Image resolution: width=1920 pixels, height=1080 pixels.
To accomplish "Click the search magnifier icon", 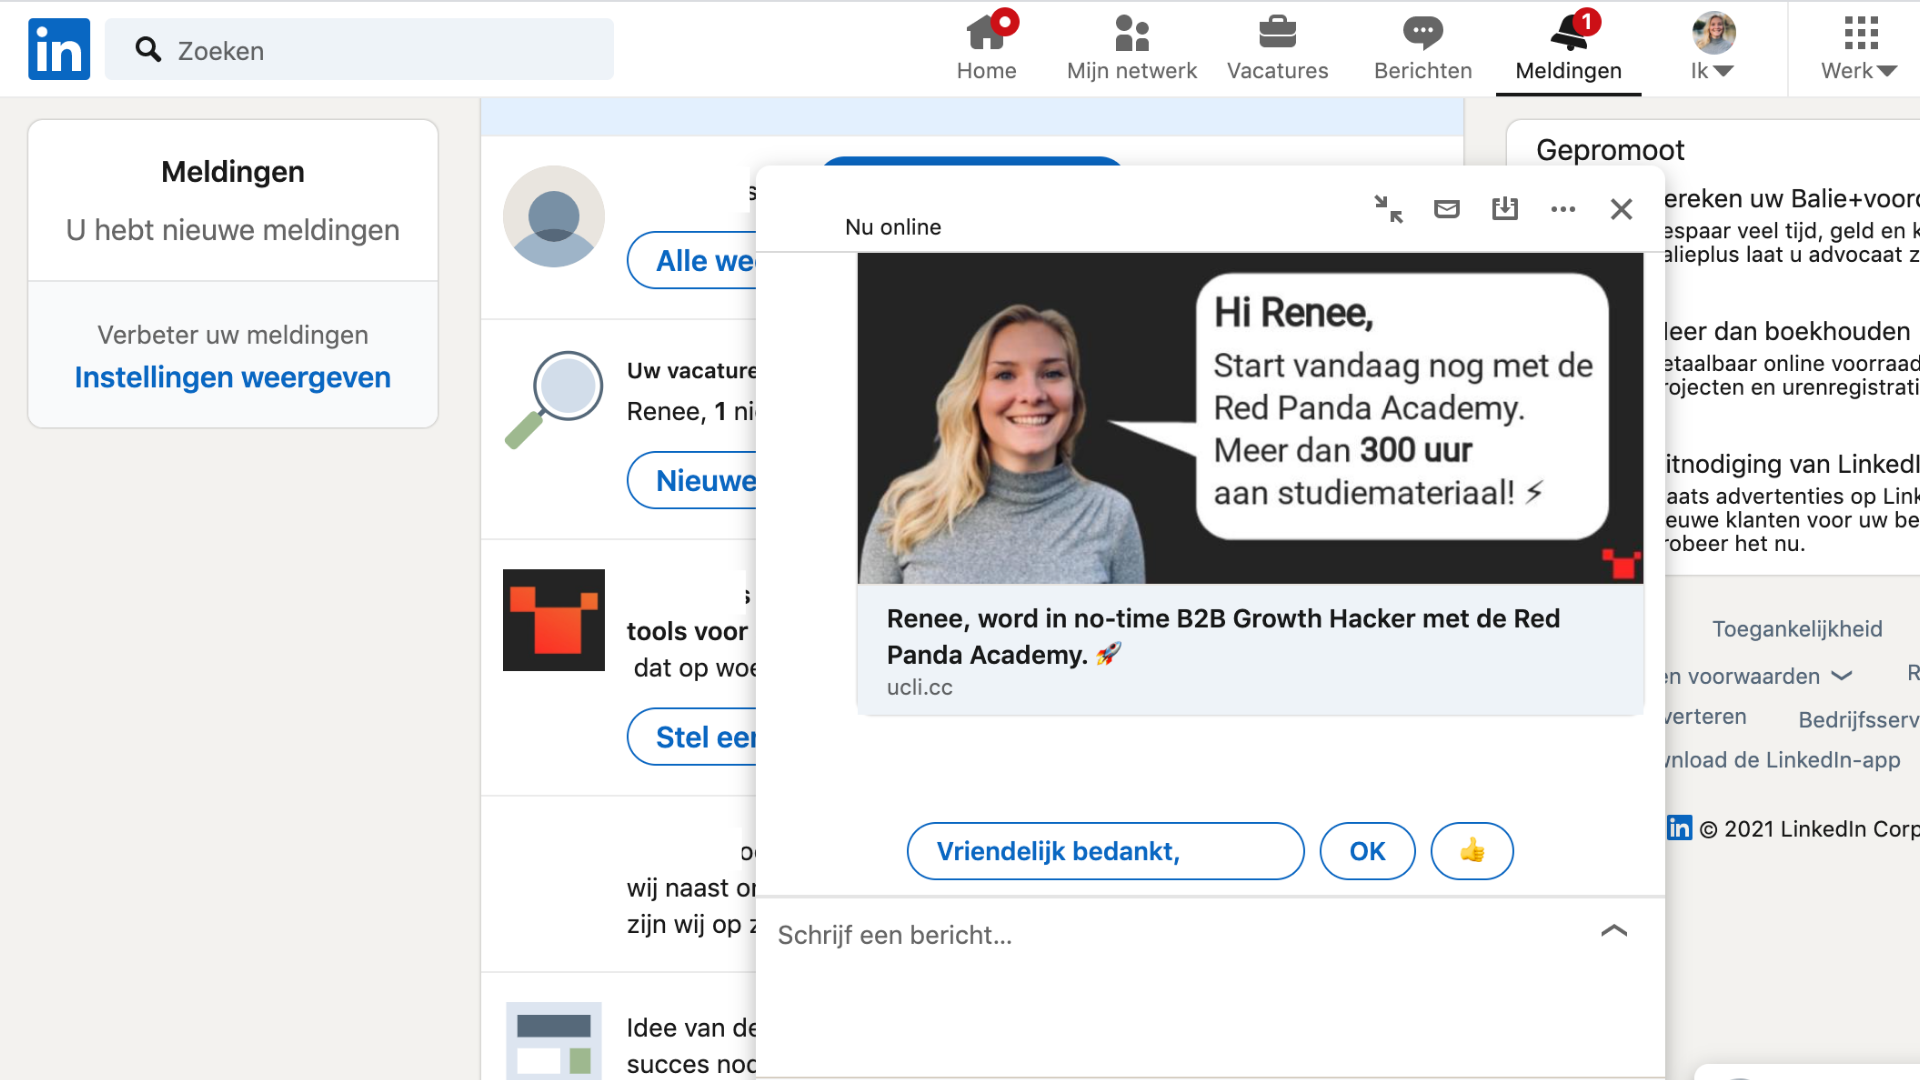I will [148, 49].
